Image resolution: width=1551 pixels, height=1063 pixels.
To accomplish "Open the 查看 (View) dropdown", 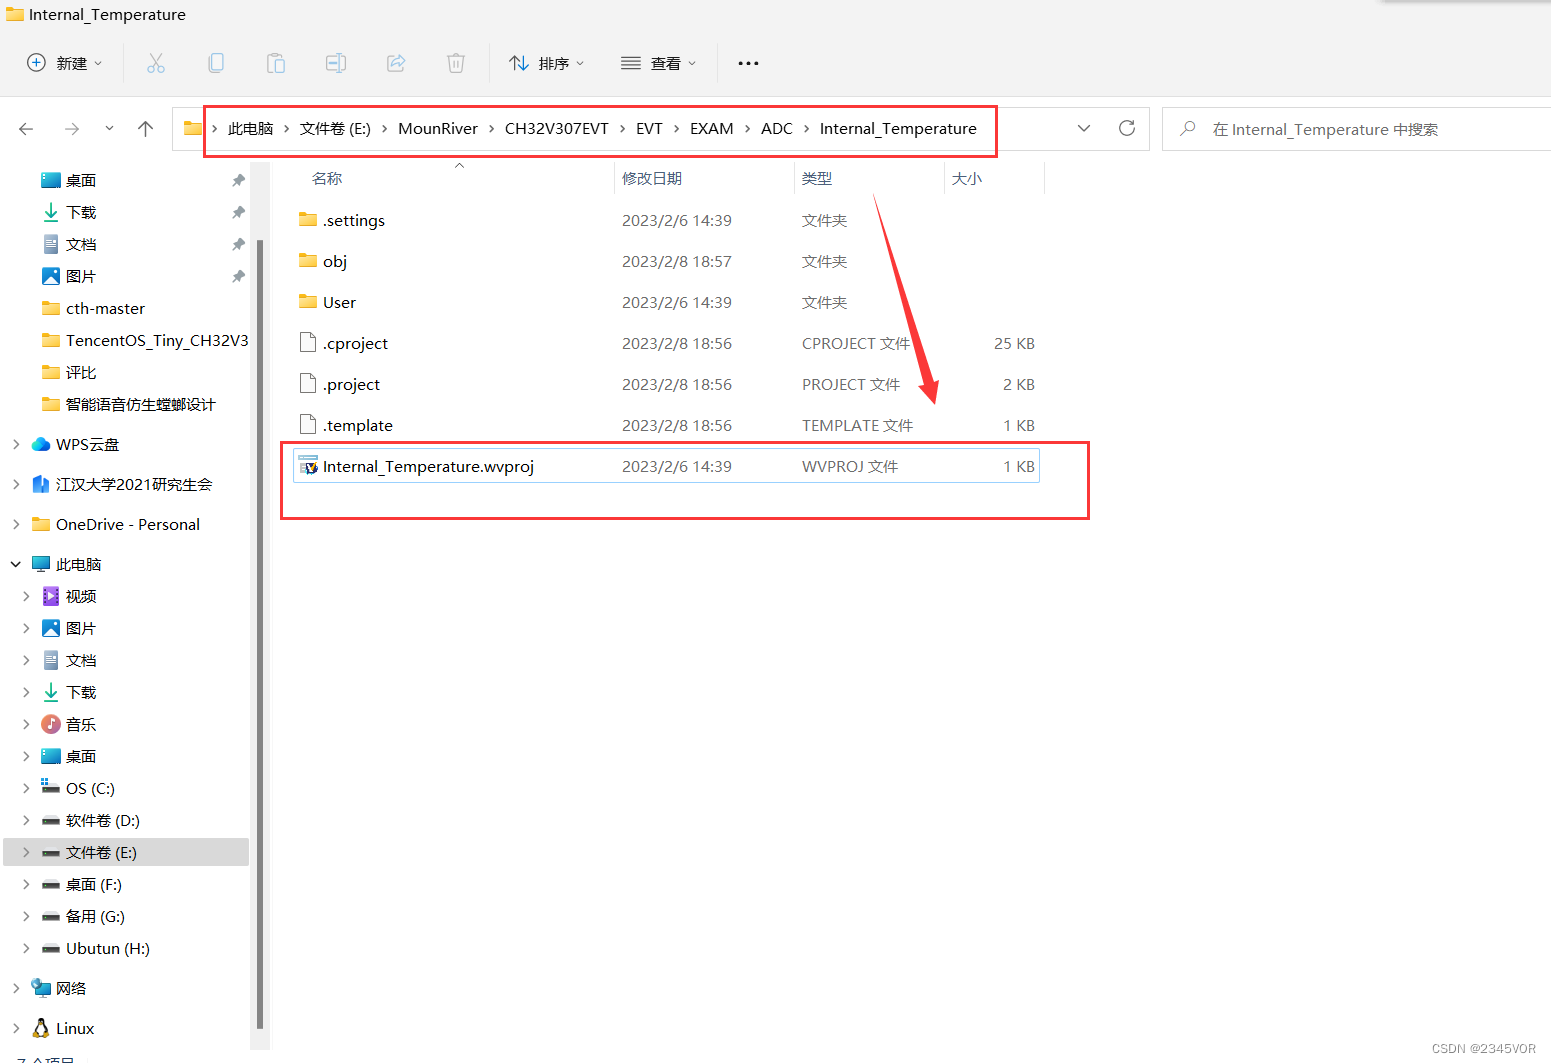I will pyautogui.click(x=658, y=63).
